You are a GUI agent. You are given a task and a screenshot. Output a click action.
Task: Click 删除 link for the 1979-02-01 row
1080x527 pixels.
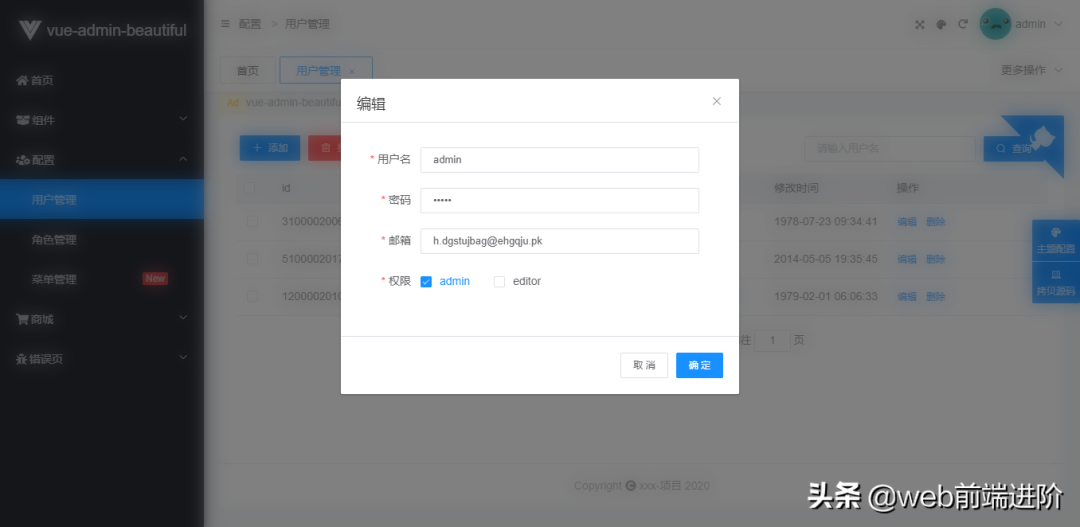pyautogui.click(x=935, y=296)
